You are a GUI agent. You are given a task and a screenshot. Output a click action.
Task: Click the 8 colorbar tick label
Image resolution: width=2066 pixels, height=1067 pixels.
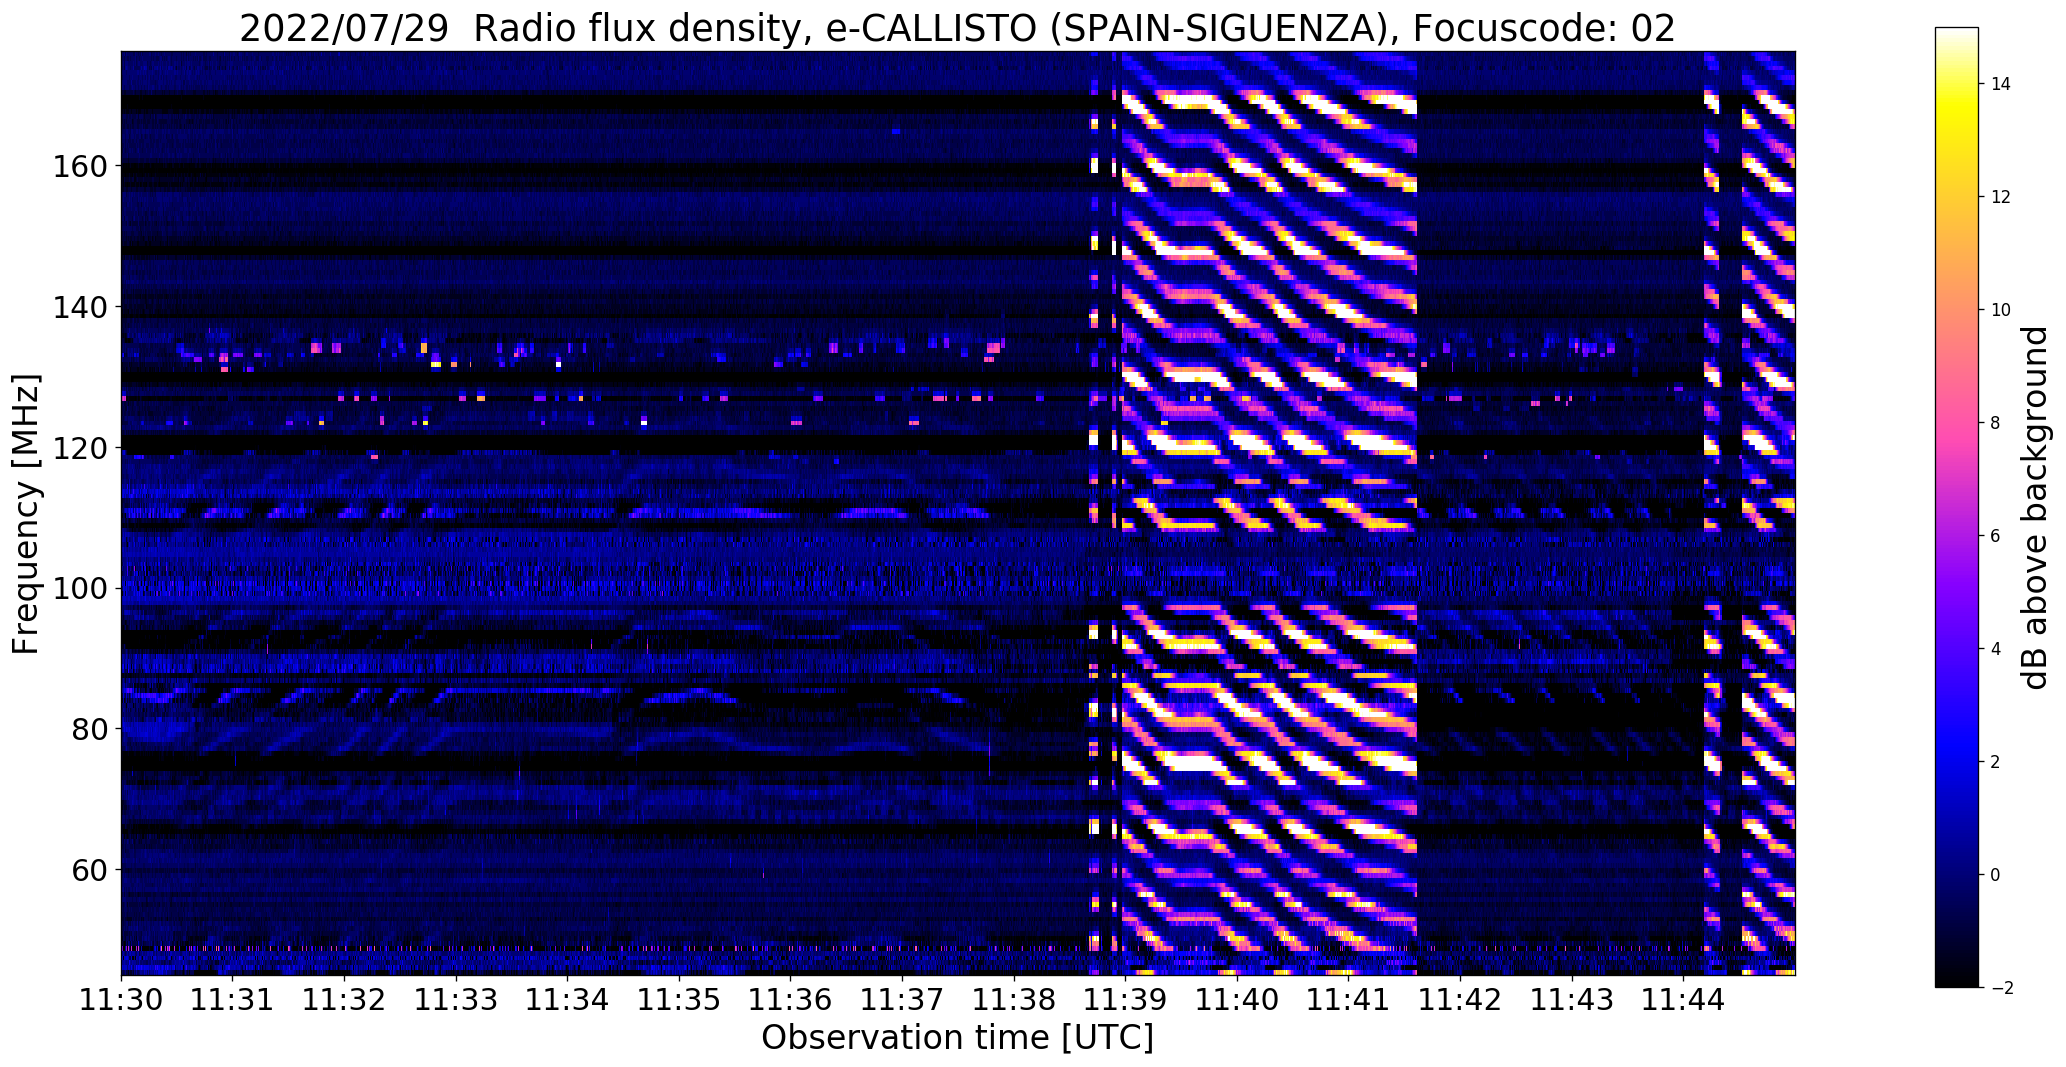pyautogui.click(x=1995, y=423)
